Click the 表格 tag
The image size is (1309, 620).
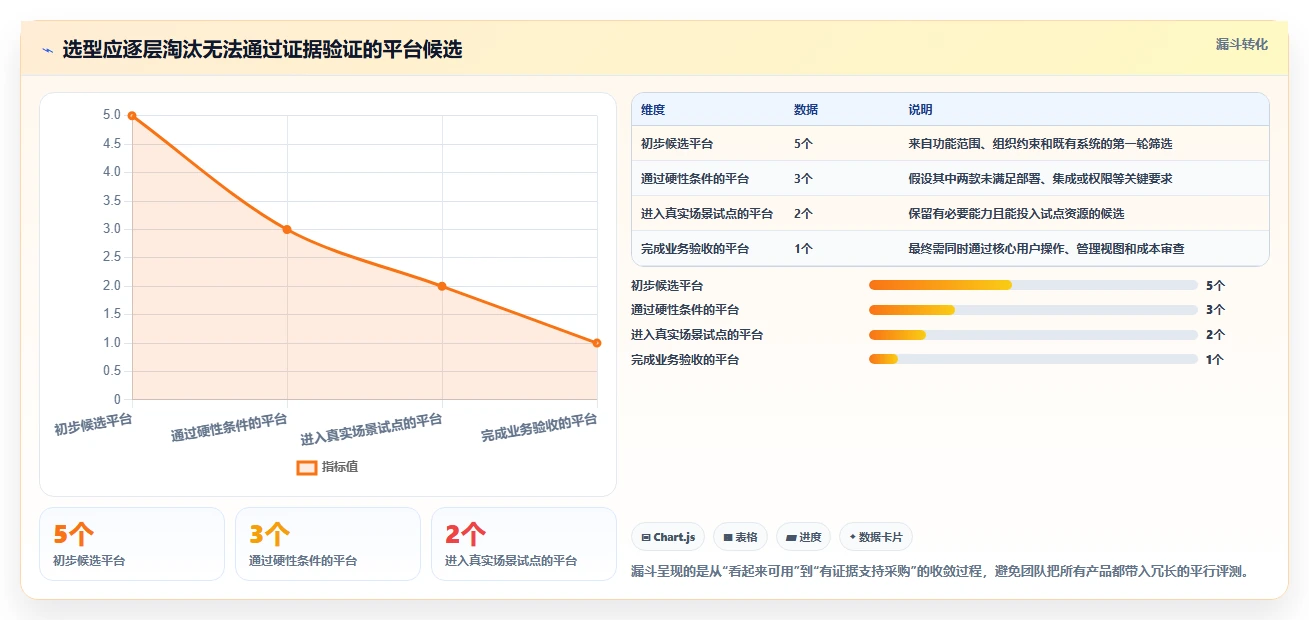[740, 537]
